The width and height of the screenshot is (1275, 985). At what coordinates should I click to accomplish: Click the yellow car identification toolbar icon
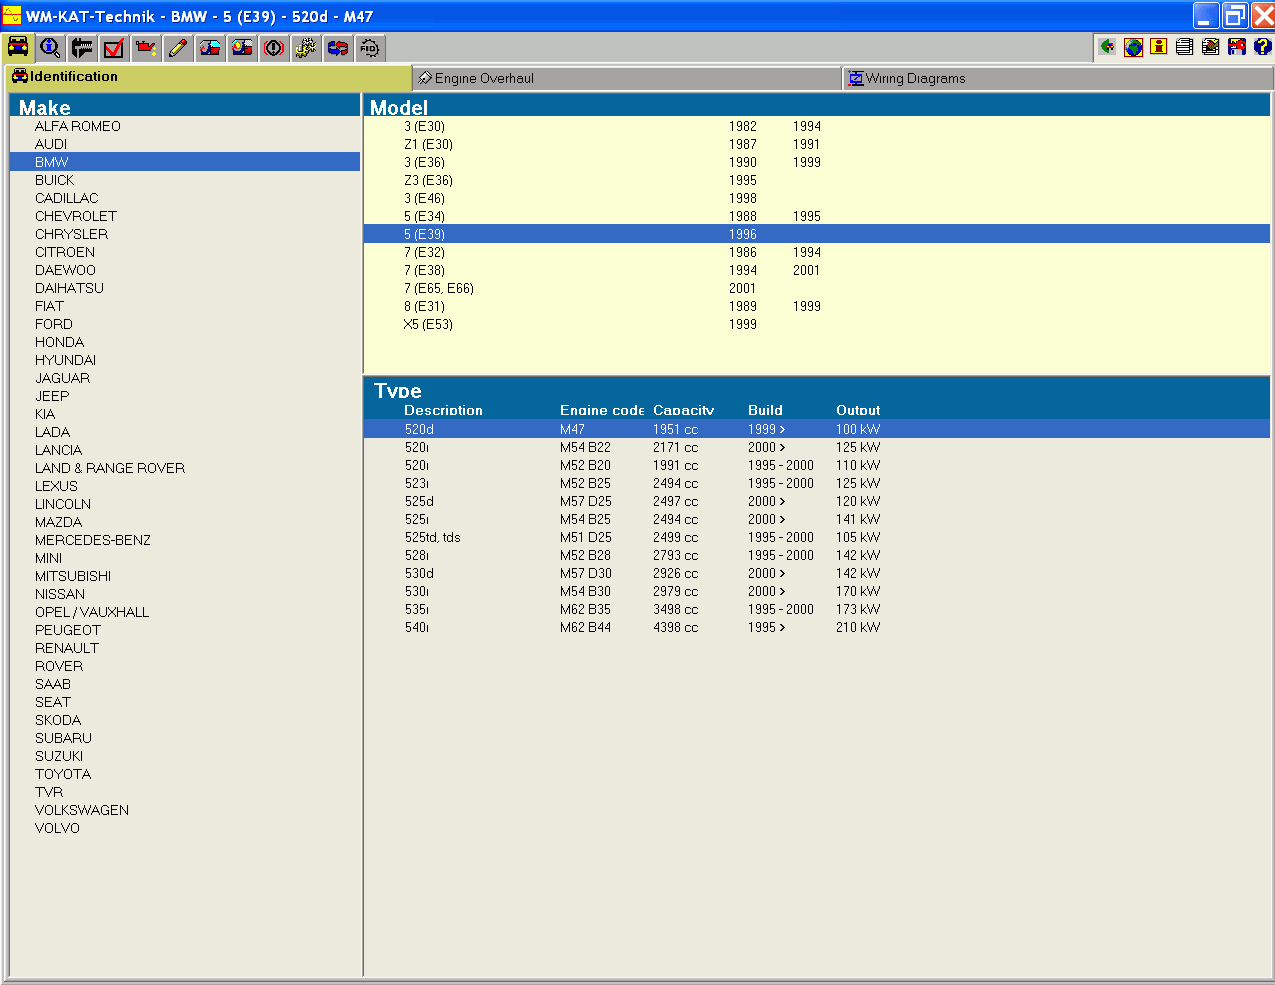(18, 47)
